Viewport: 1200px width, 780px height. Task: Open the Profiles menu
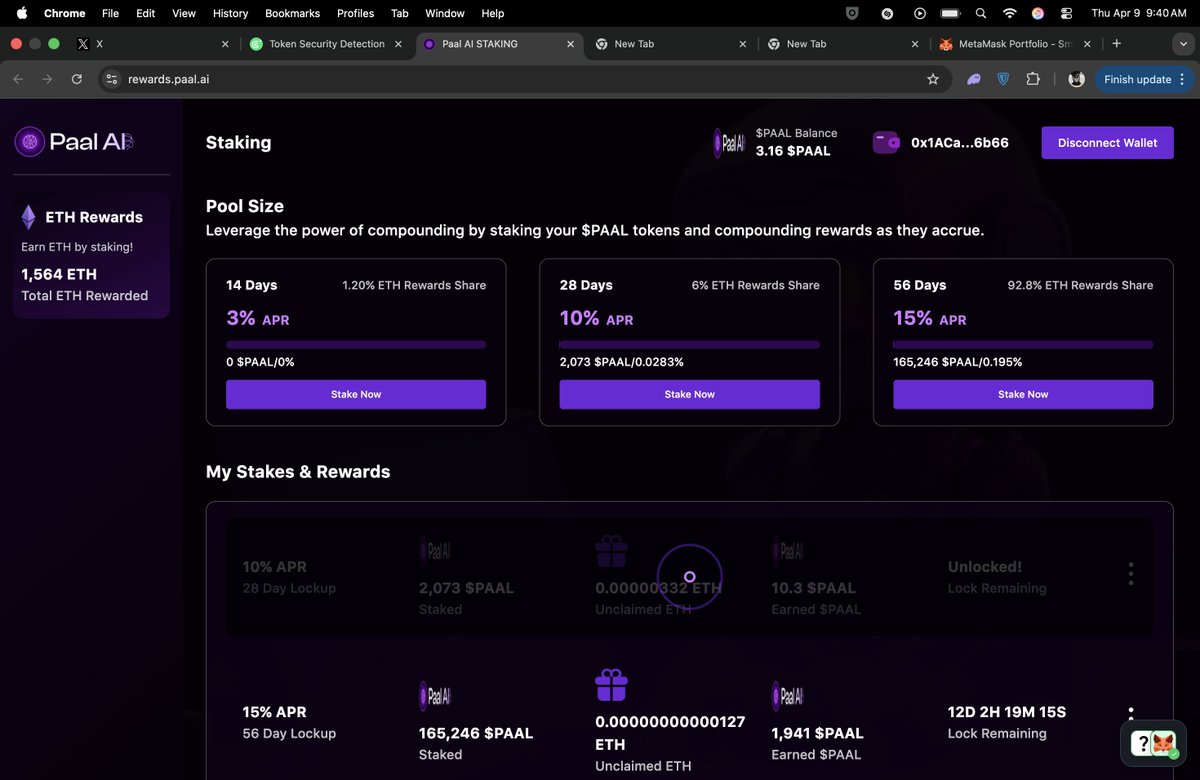[355, 13]
